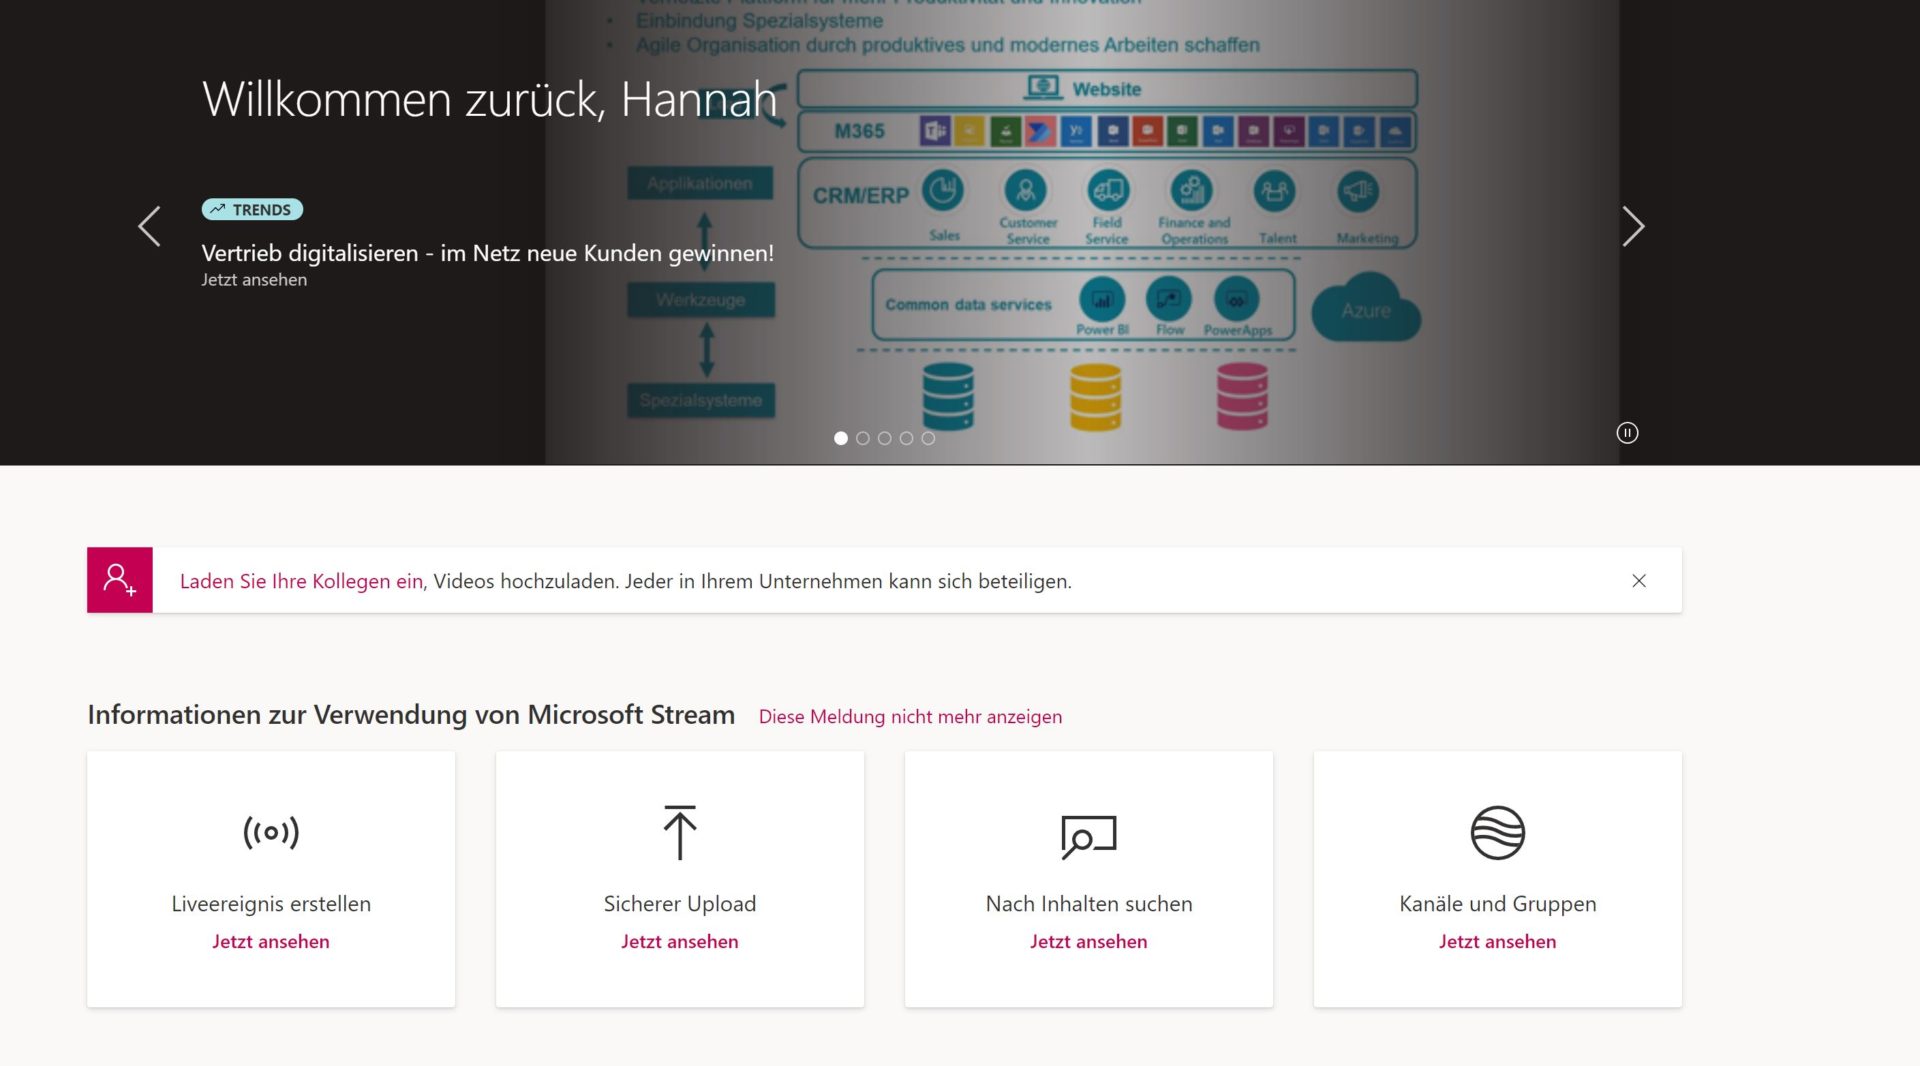Go to the previous carousel slide
1920x1066 pixels.
coord(149,226)
